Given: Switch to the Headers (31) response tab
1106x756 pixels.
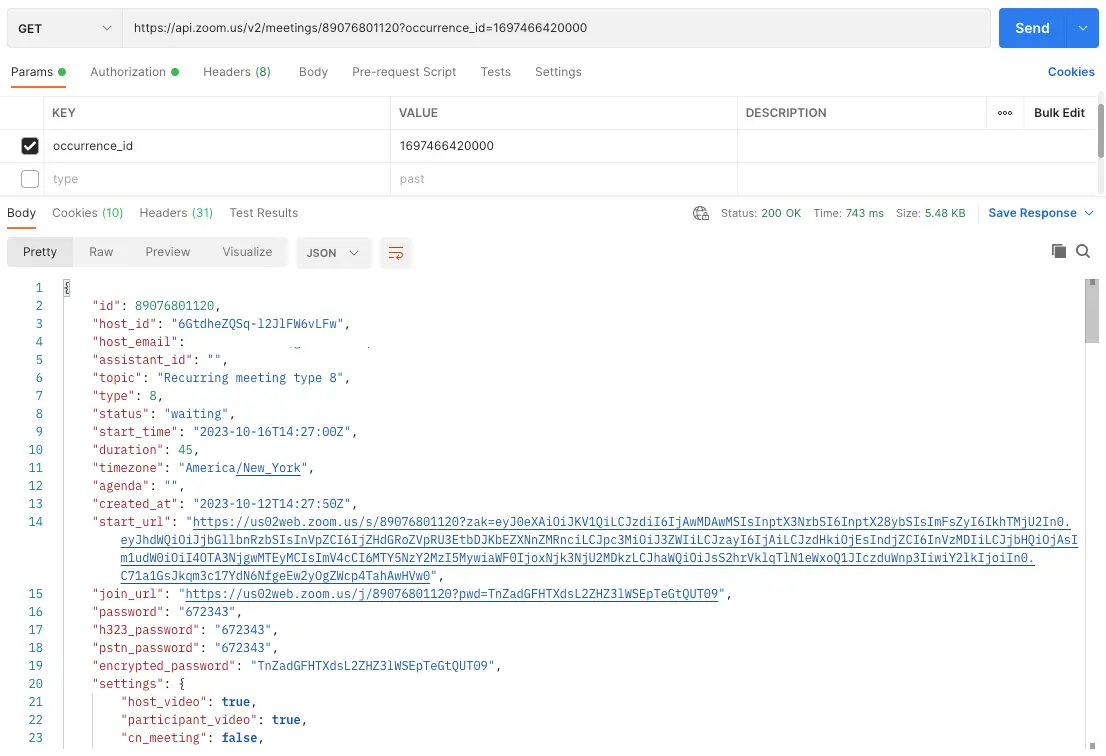Looking at the screenshot, I should click(x=175, y=213).
